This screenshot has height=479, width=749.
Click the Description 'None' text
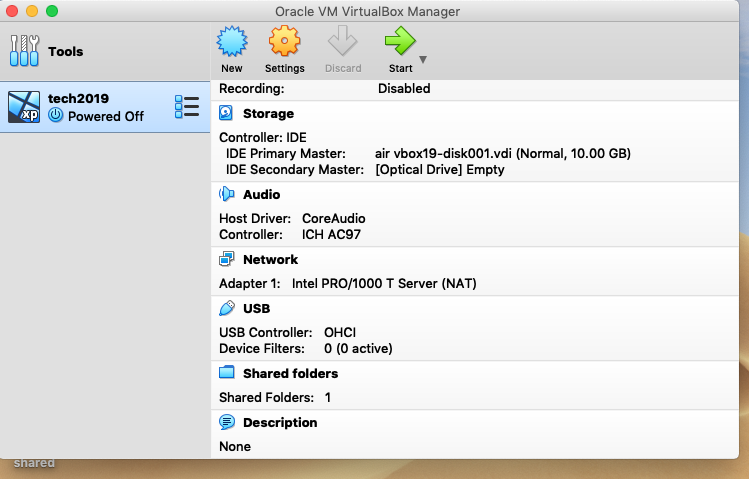pos(235,446)
